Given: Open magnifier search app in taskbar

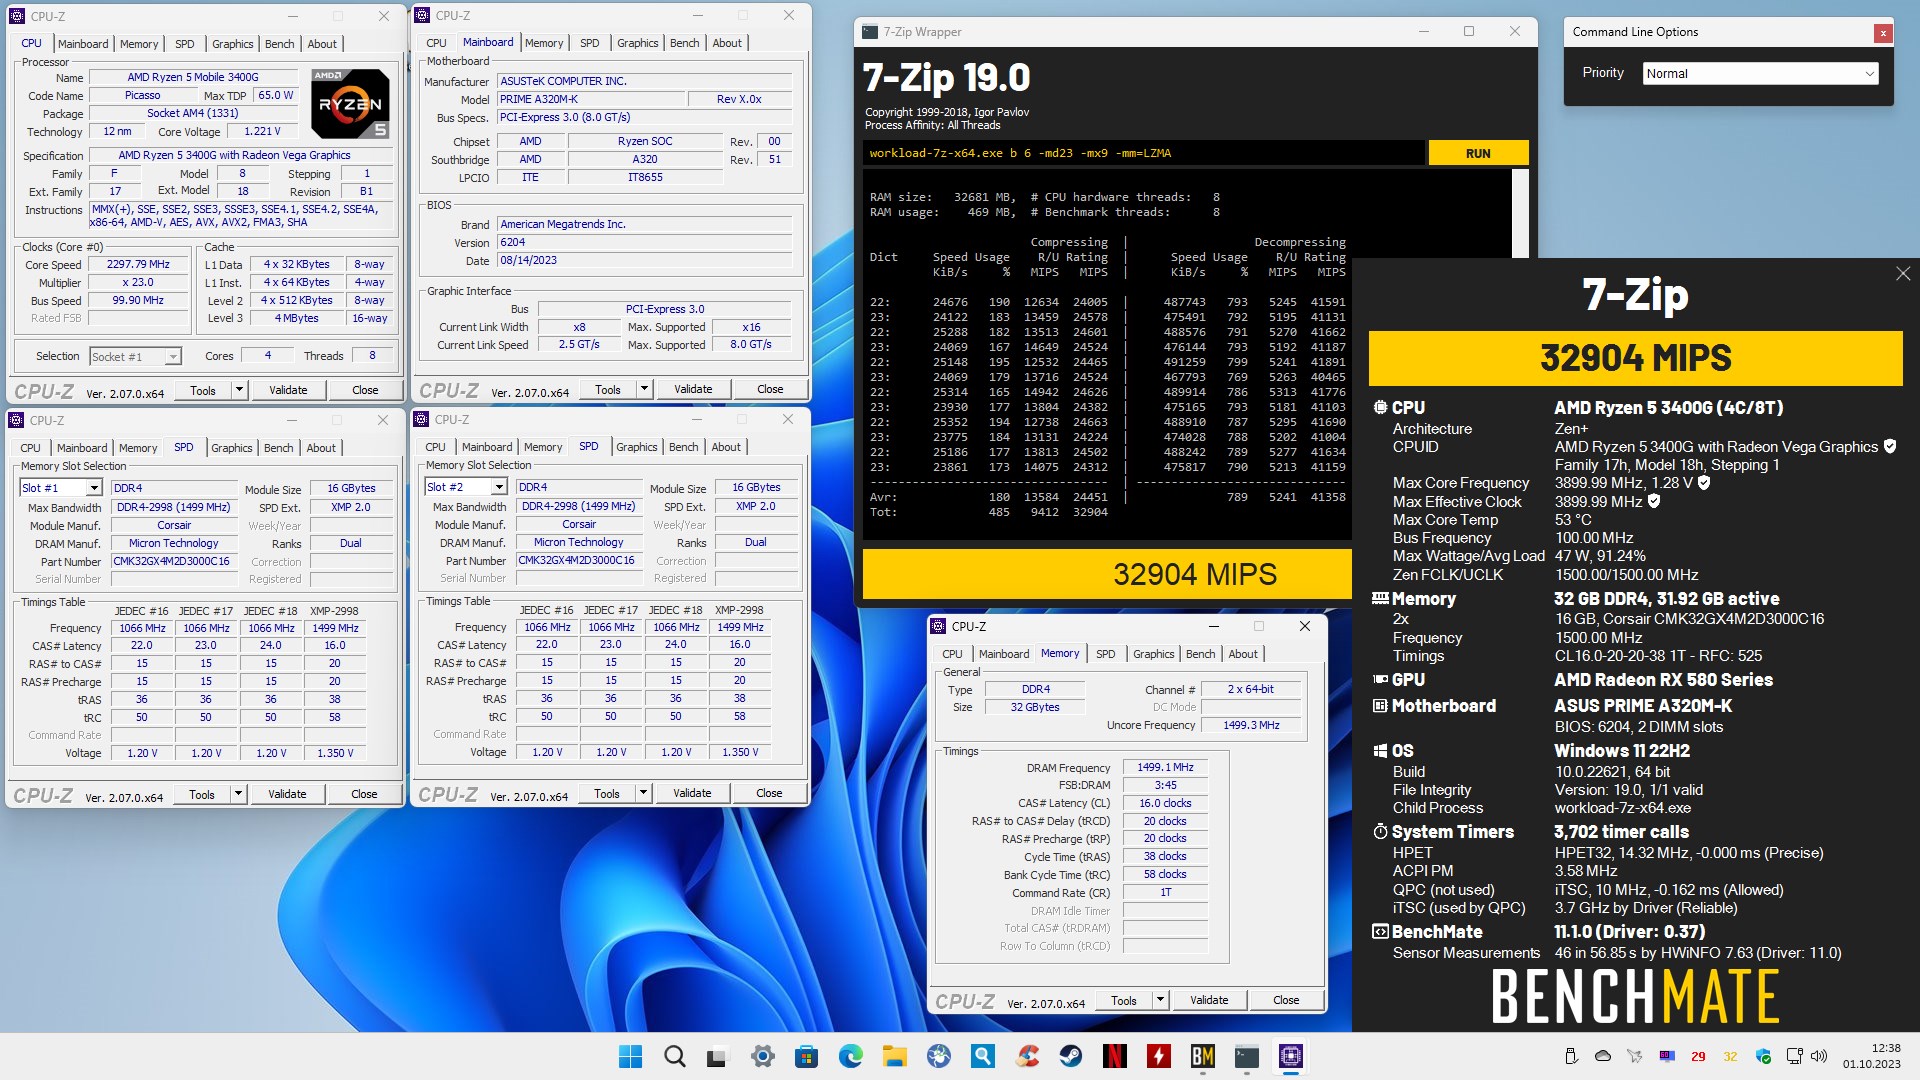Looking at the screenshot, I should pyautogui.click(x=982, y=1056).
